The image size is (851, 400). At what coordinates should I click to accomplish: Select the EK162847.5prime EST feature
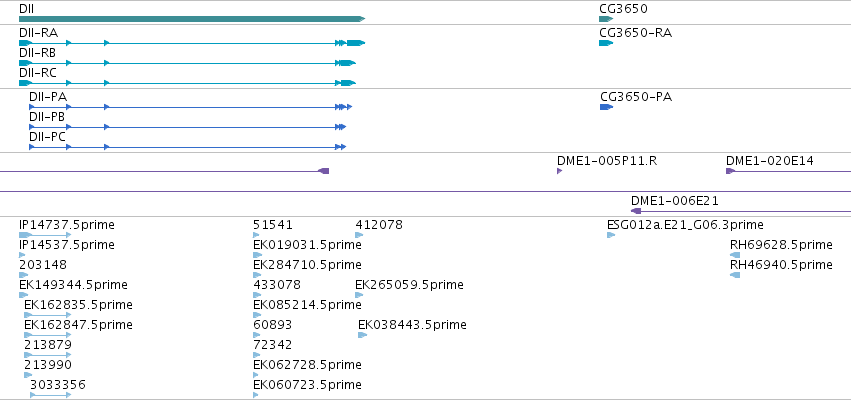click(48, 335)
